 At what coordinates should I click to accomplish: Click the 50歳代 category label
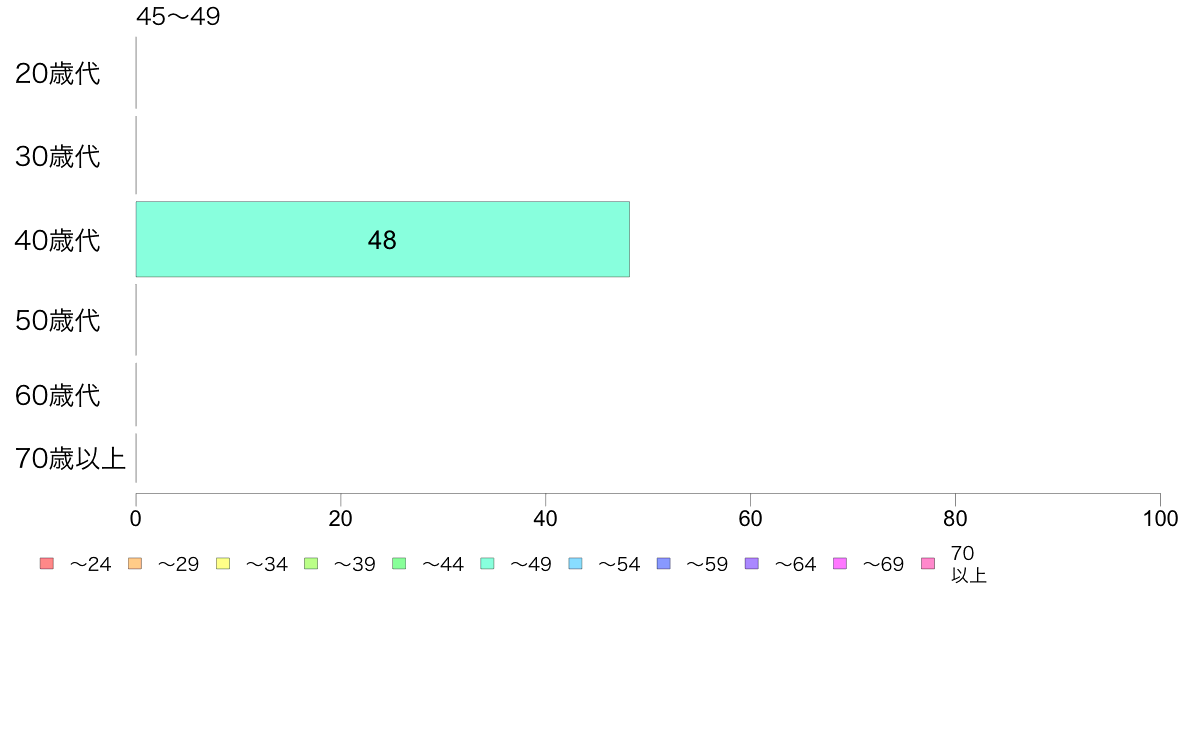[58, 320]
